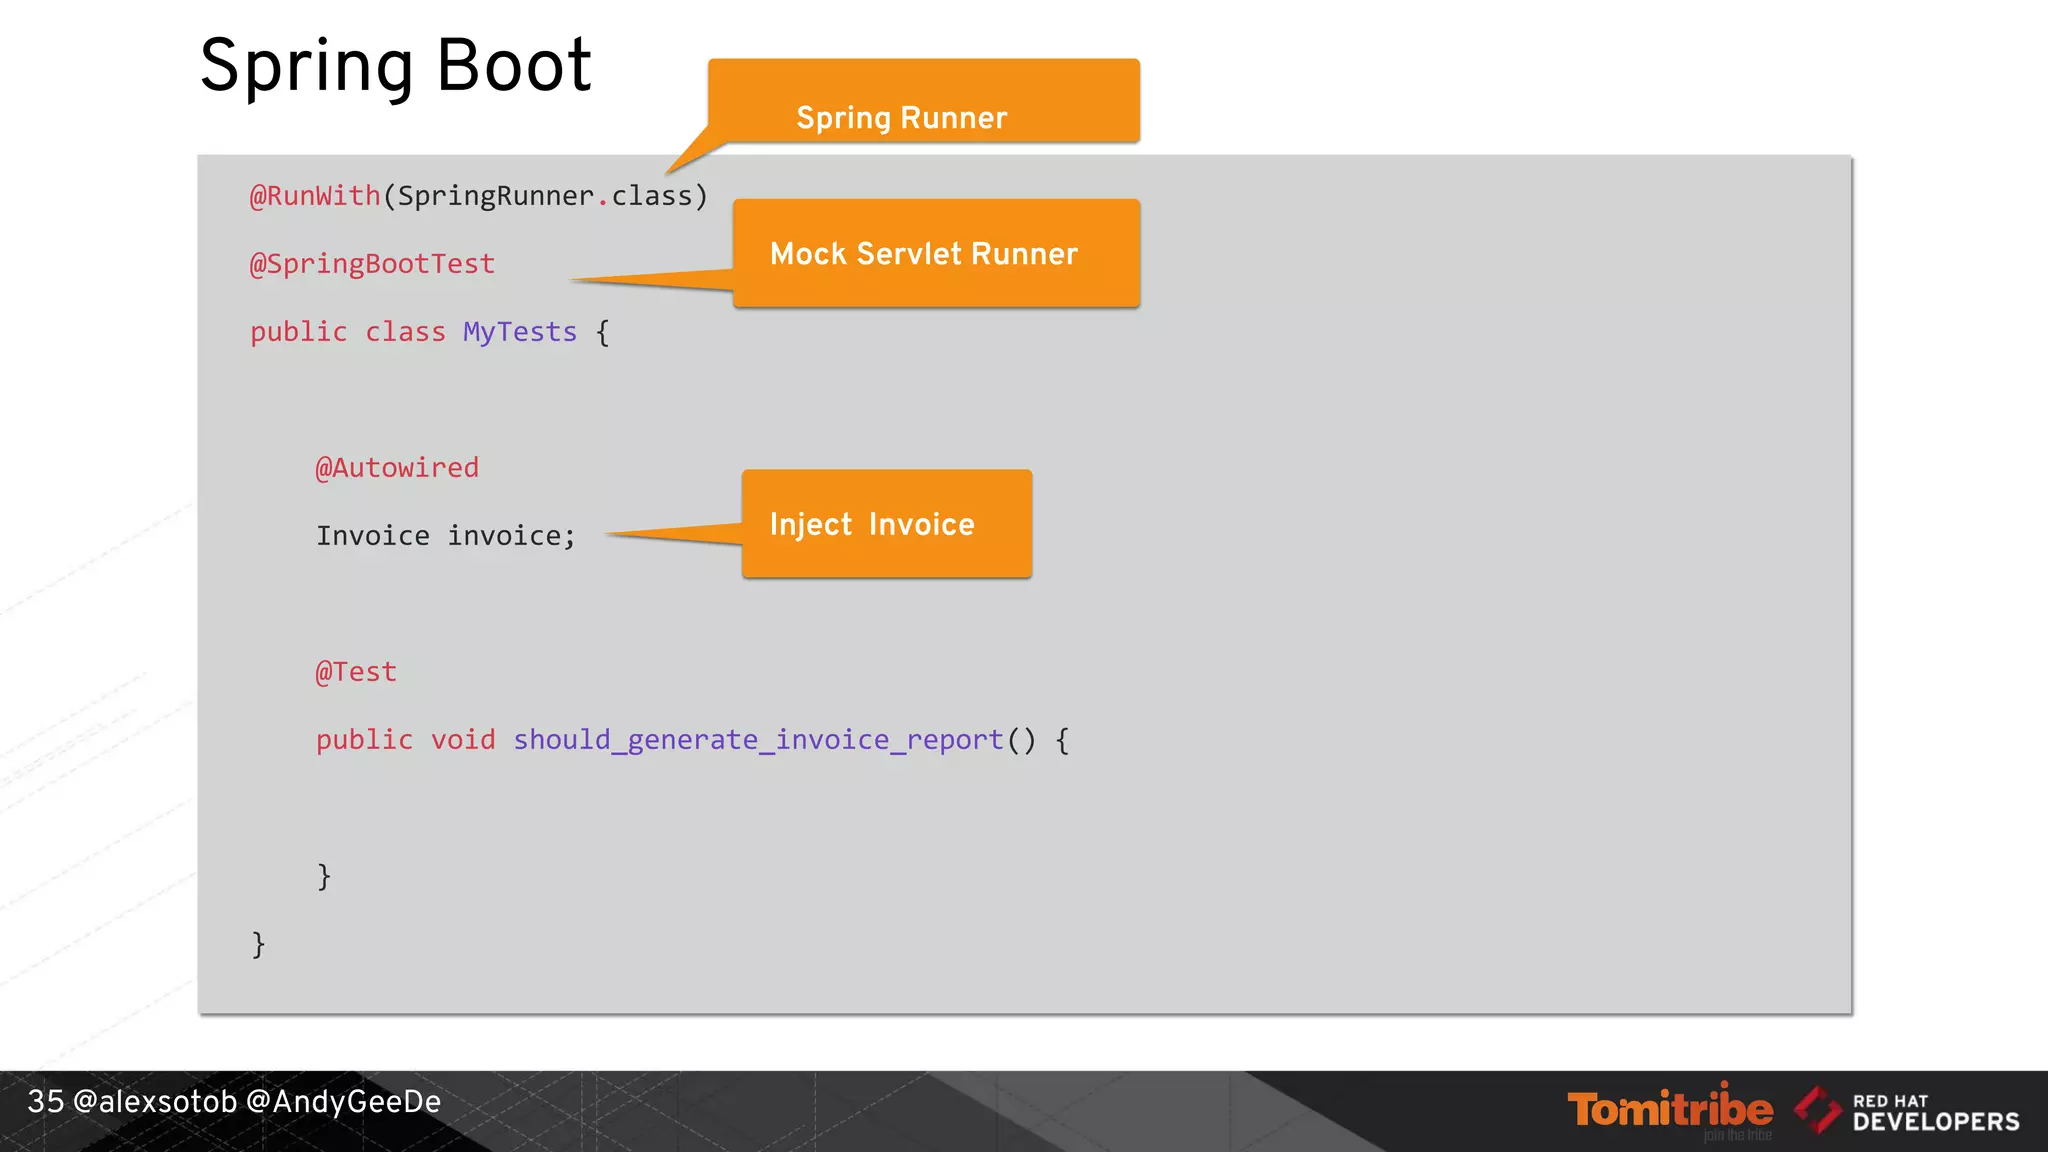This screenshot has width=2048, height=1152.
Task: Click the Spring Boot slide title
Action: click(396, 66)
